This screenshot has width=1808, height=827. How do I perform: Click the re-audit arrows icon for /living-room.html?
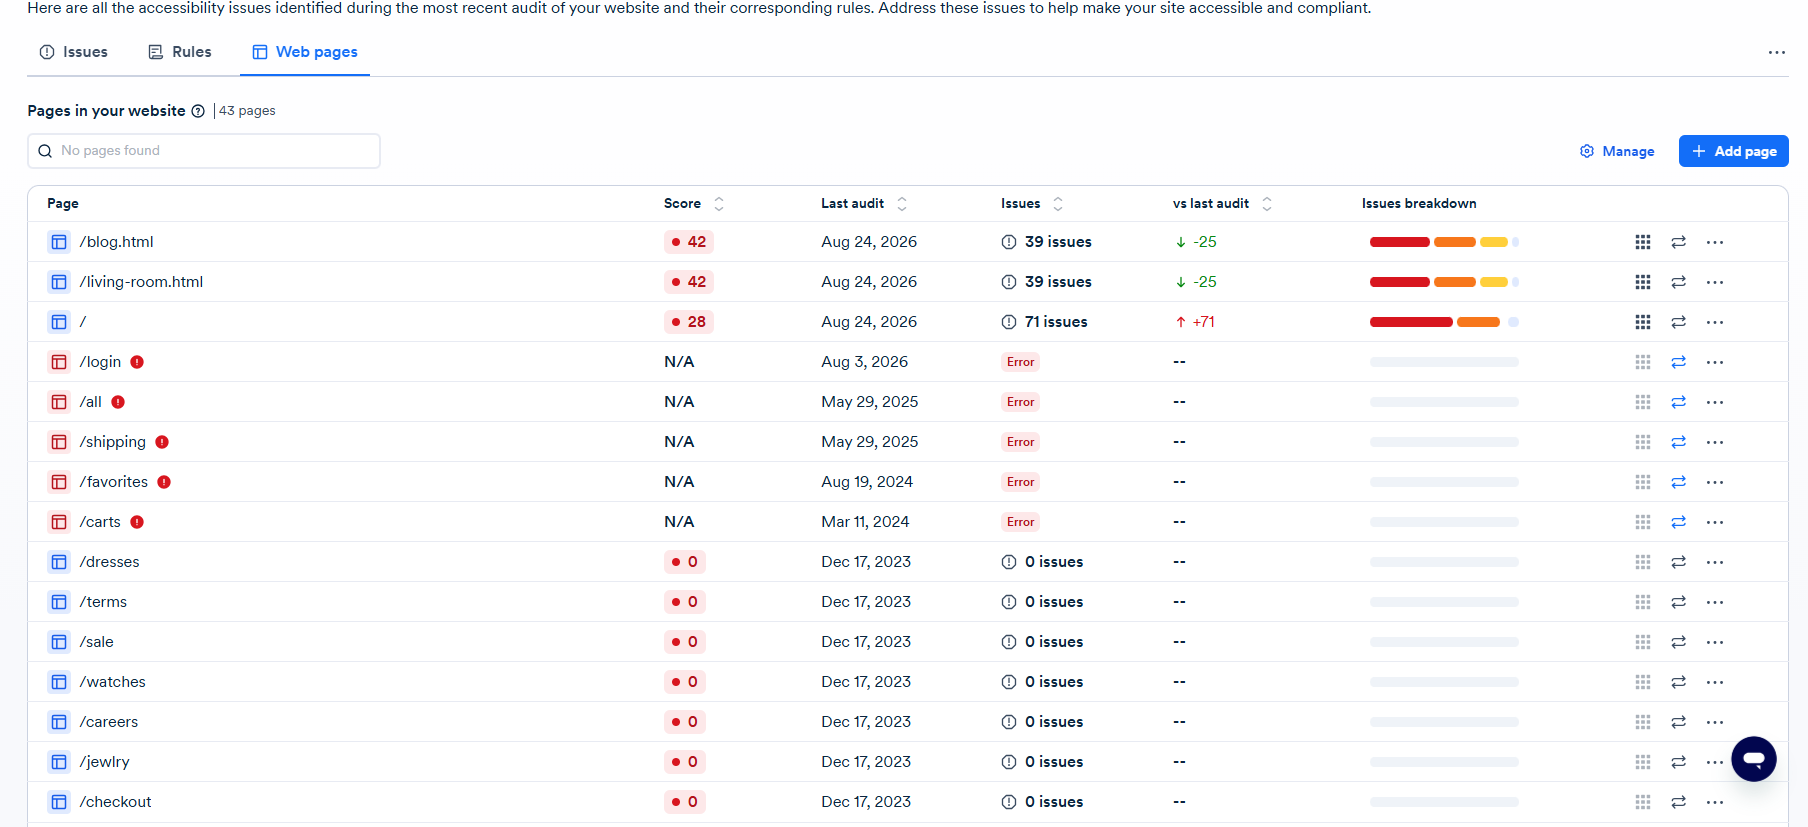(x=1678, y=282)
